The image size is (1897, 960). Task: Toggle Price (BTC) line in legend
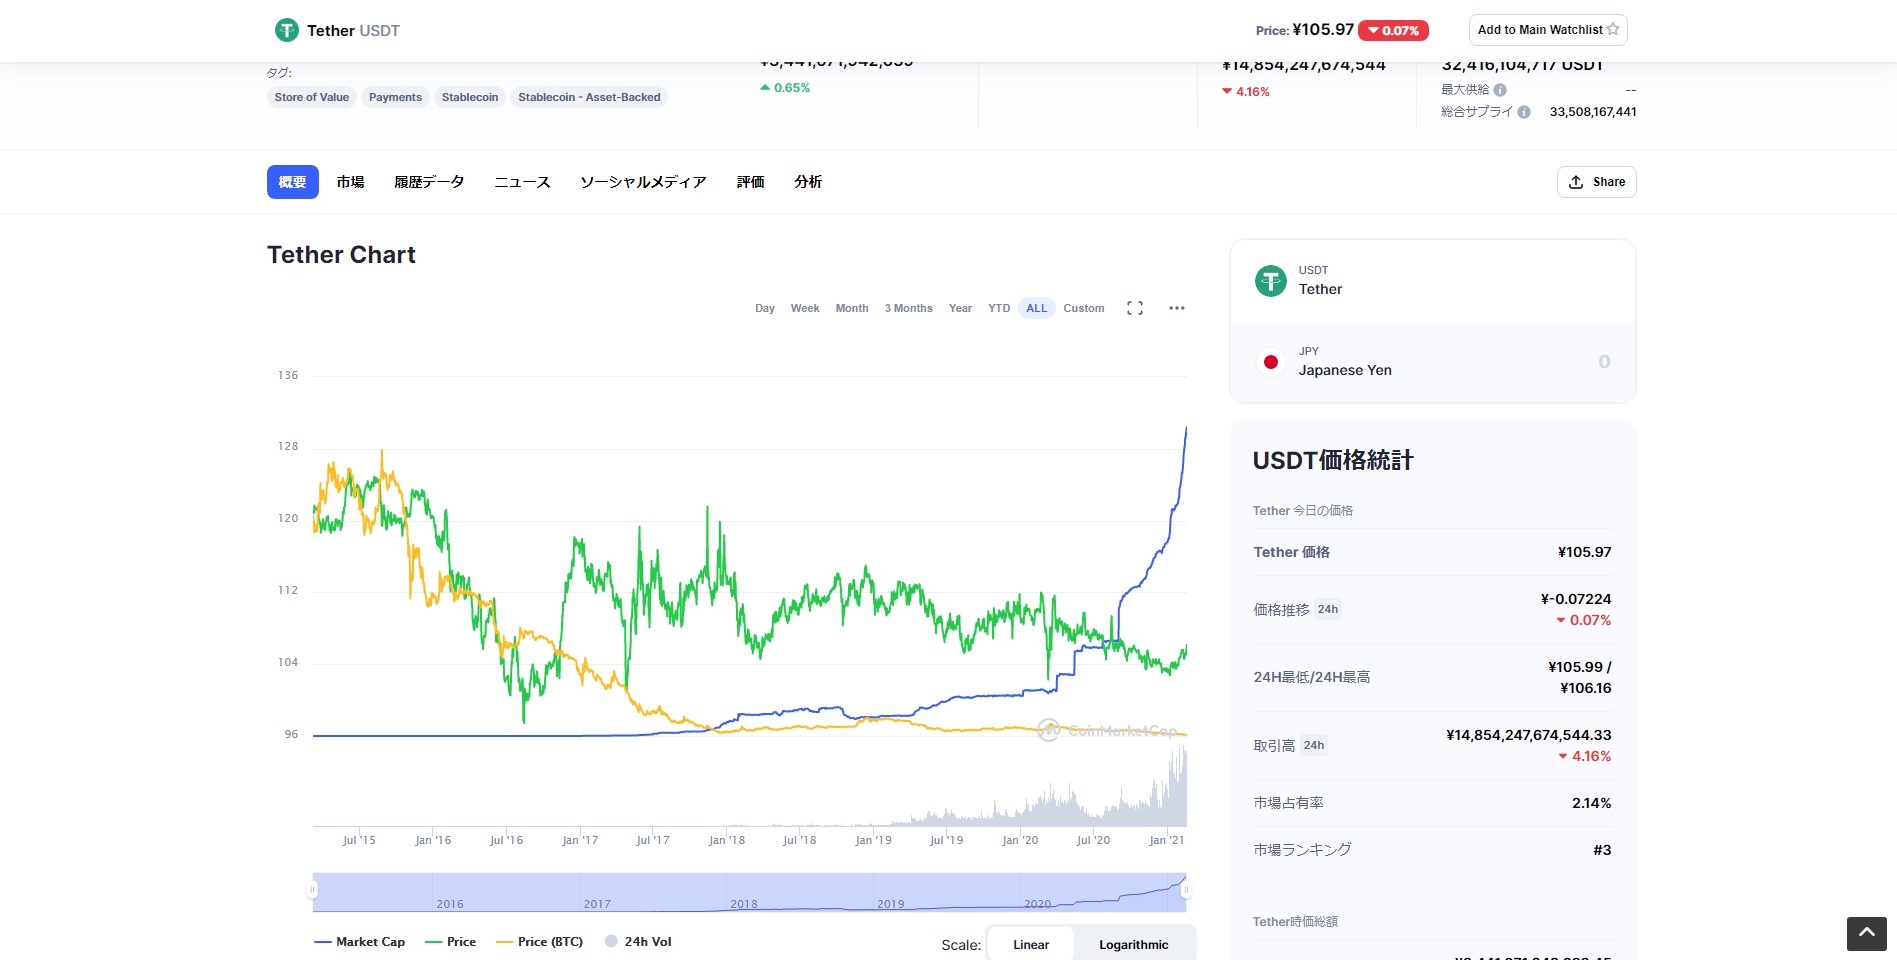(x=540, y=942)
